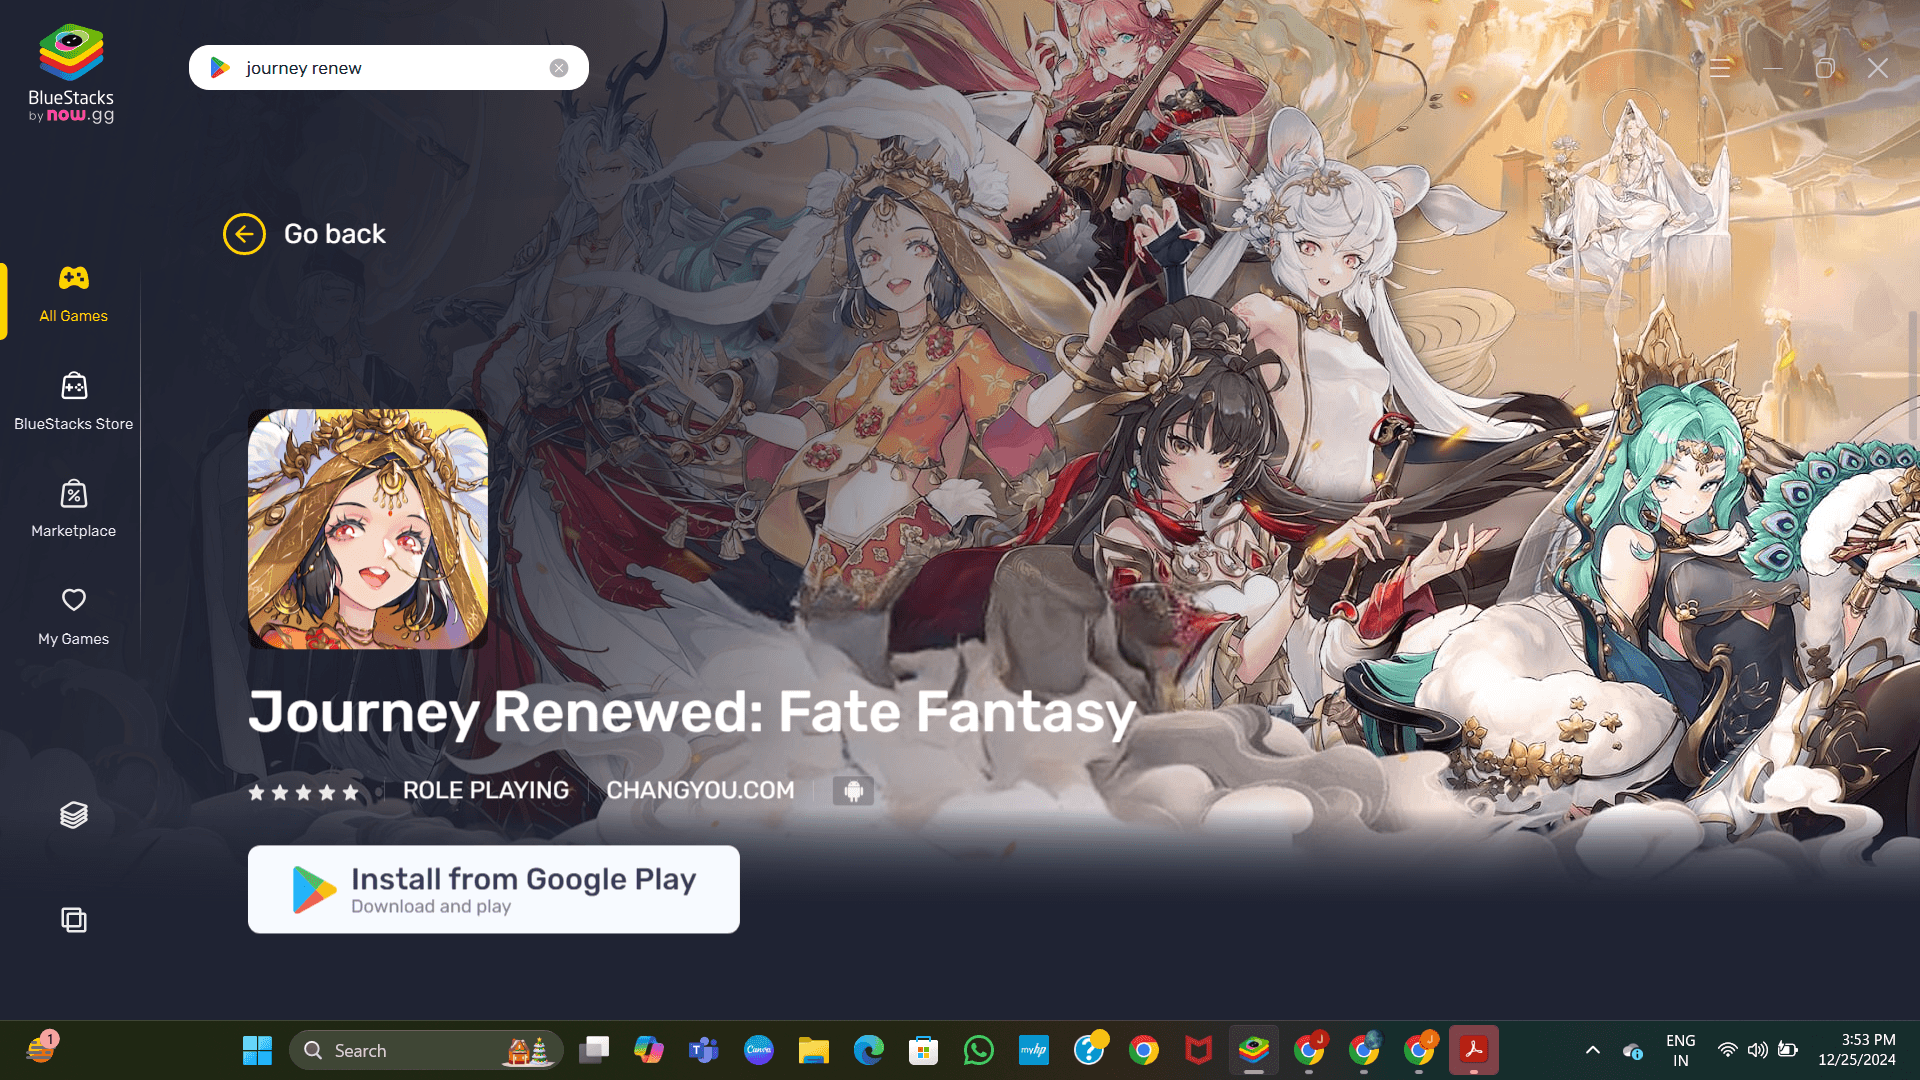Open File Explorer on the taskbar

point(814,1050)
